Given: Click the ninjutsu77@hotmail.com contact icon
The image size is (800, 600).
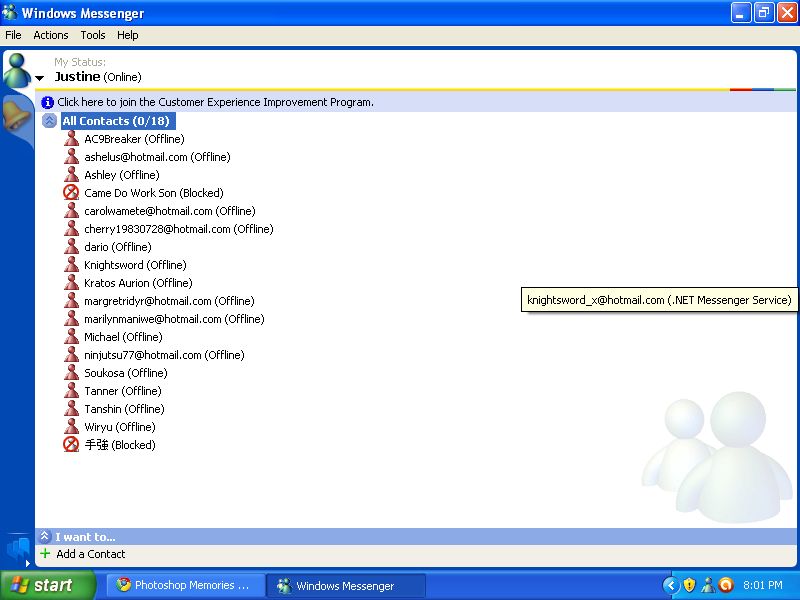Looking at the screenshot, I should coord(71,355).
